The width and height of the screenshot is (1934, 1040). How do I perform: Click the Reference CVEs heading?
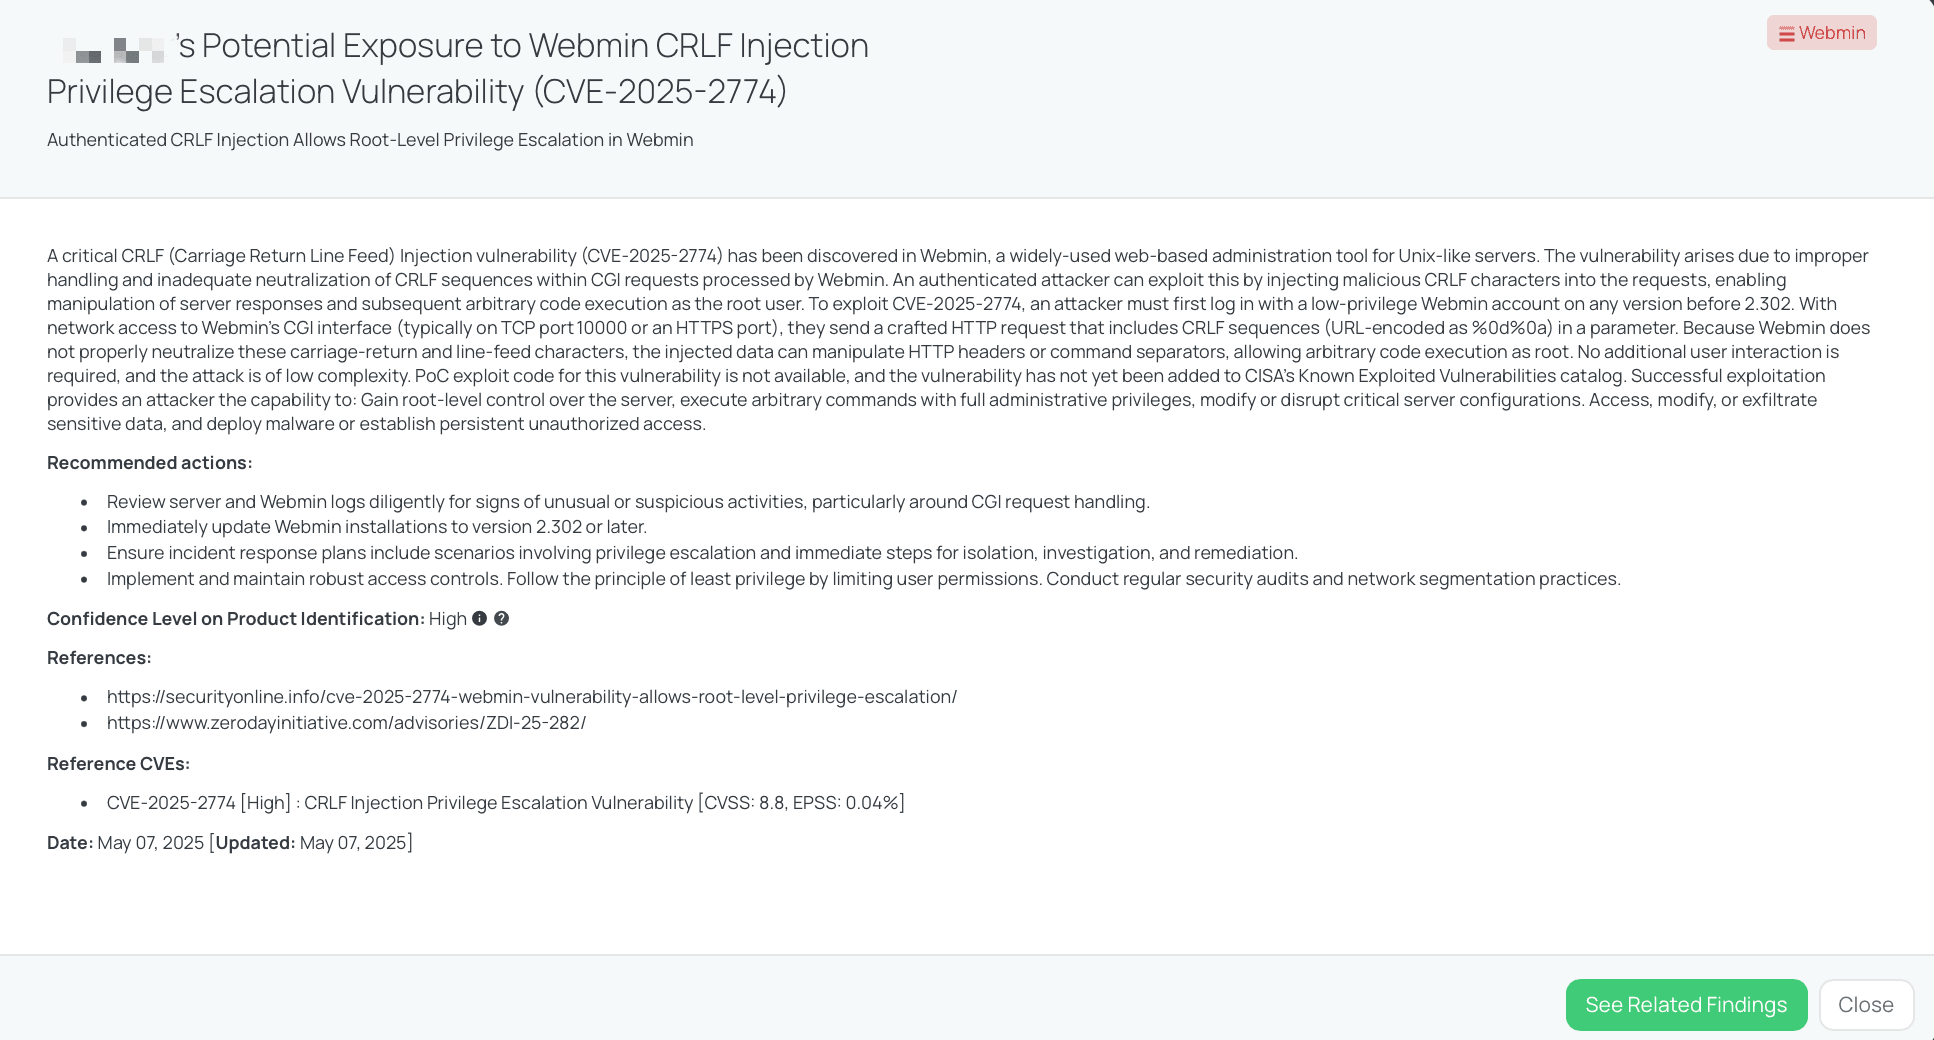[118, 764]
